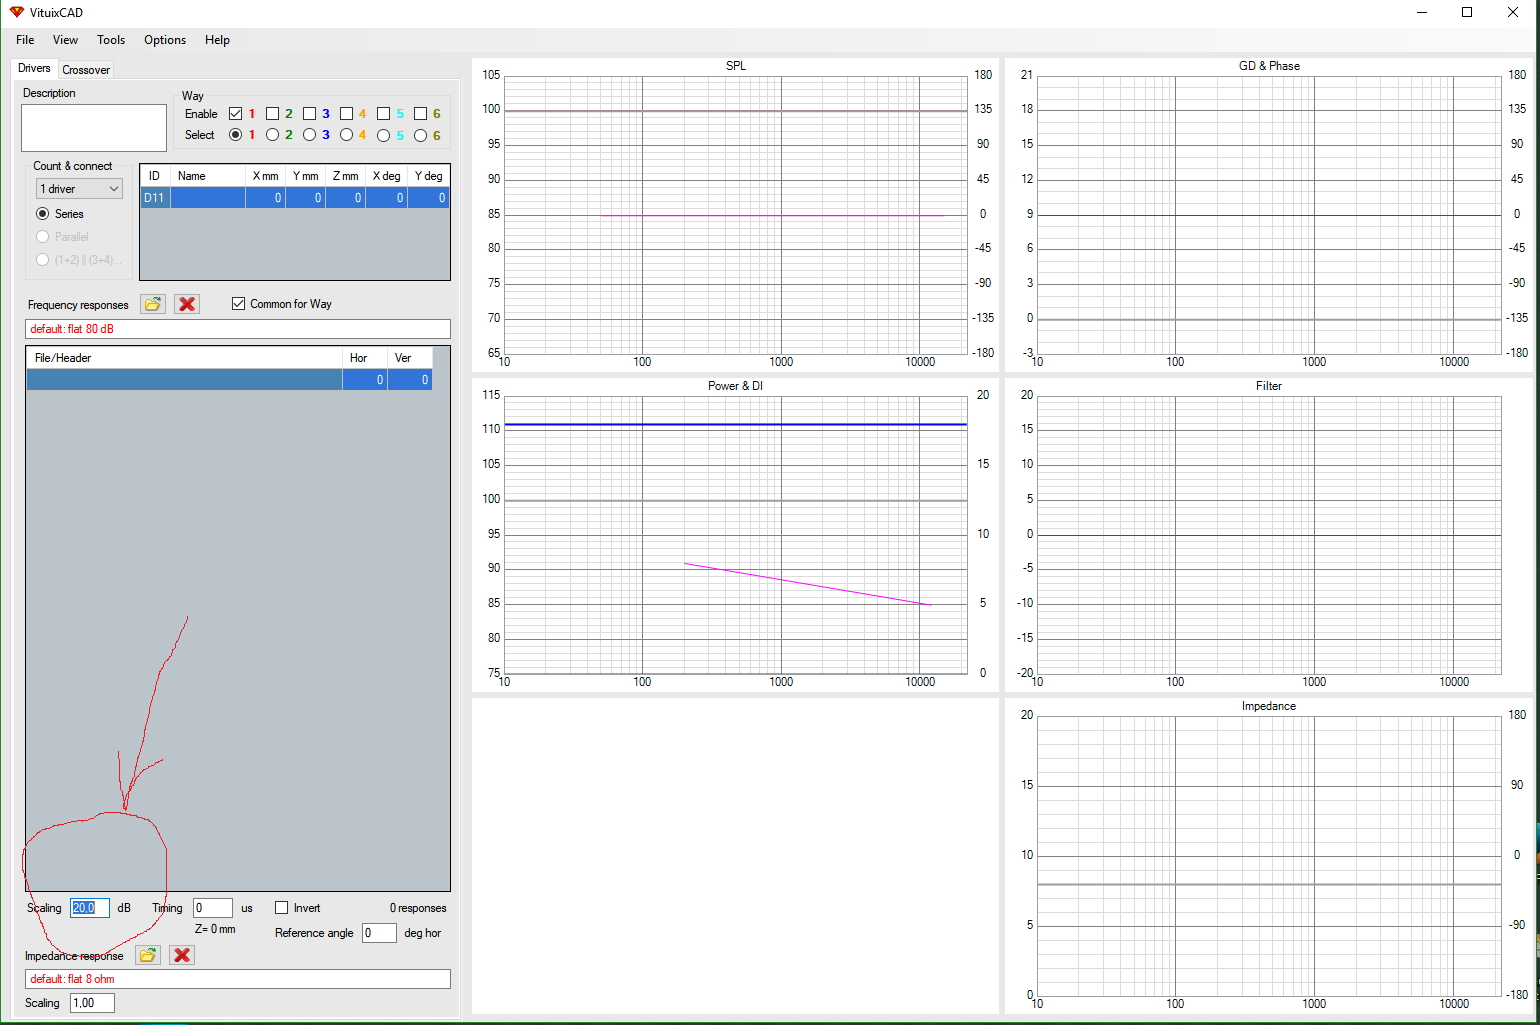
Task: Expand the driver count dropdown
Action: click(80, 189)
